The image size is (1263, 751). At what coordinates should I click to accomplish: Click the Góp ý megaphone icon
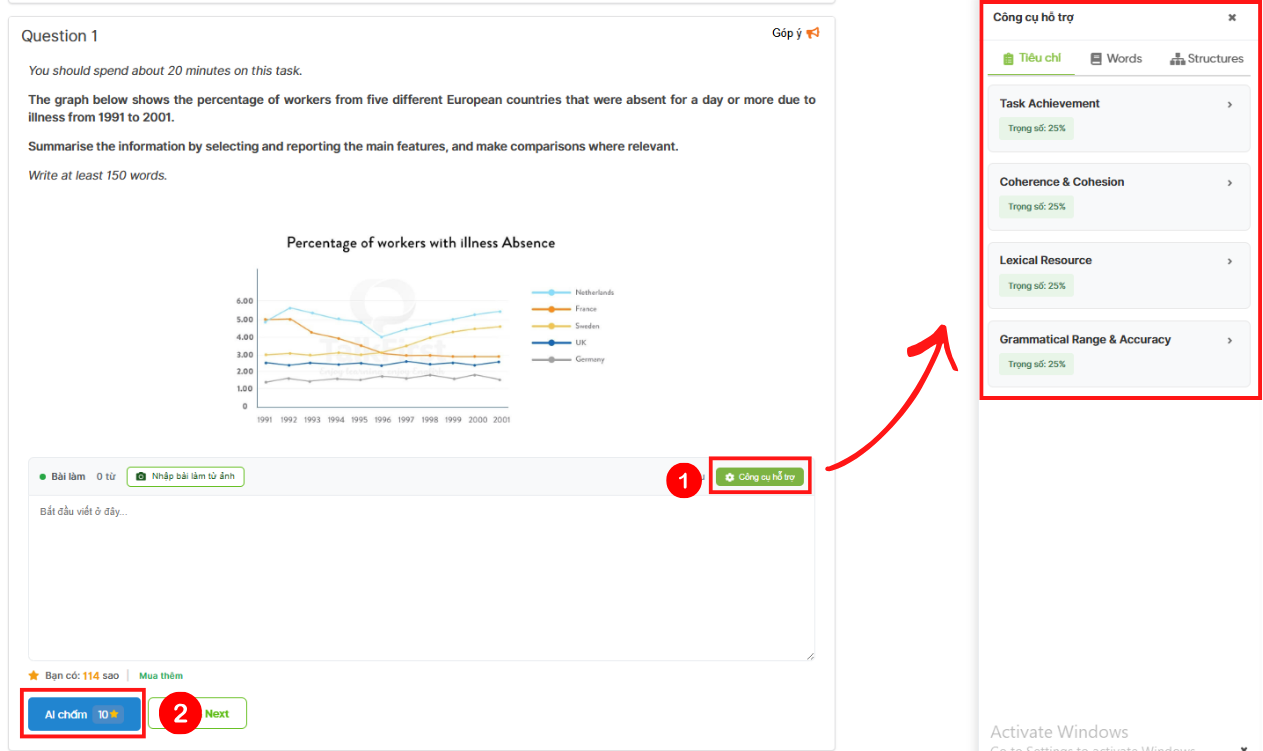(x=813, y=33)
